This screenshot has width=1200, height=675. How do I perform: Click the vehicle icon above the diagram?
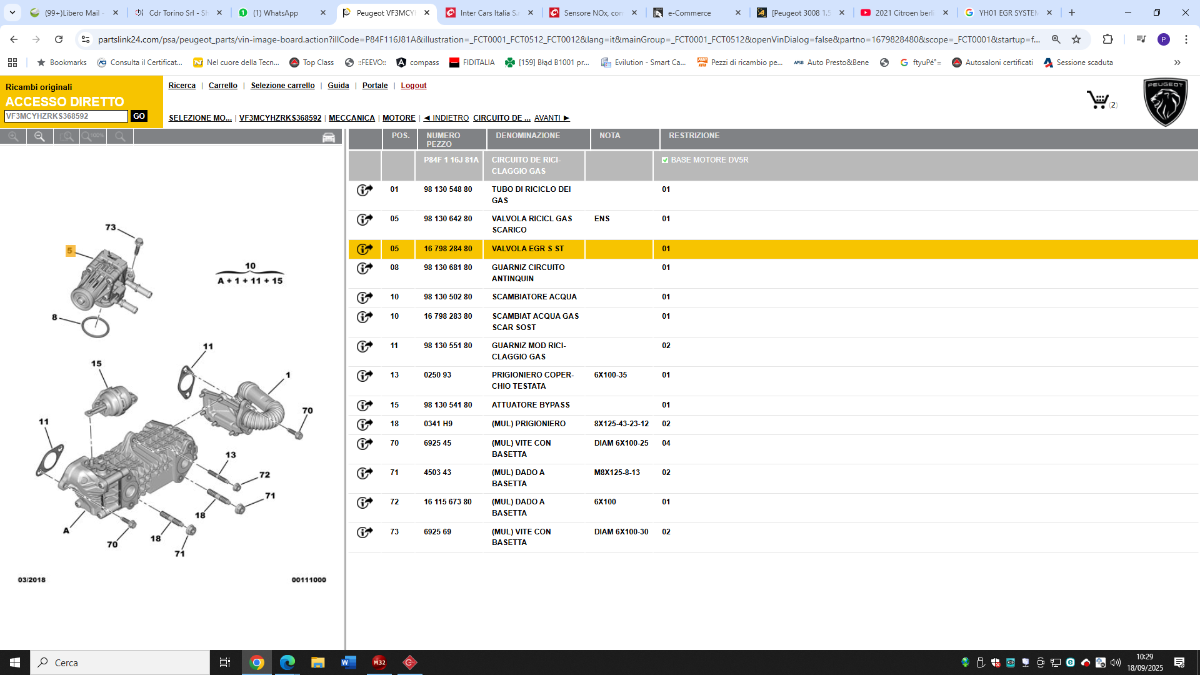[328, 137]
